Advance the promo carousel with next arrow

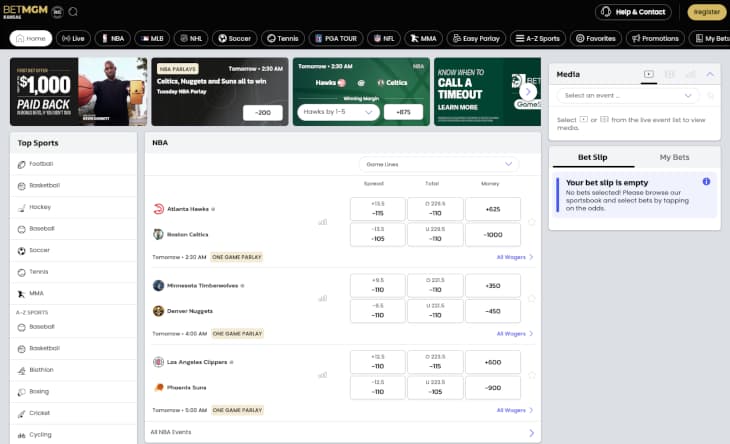528,92
